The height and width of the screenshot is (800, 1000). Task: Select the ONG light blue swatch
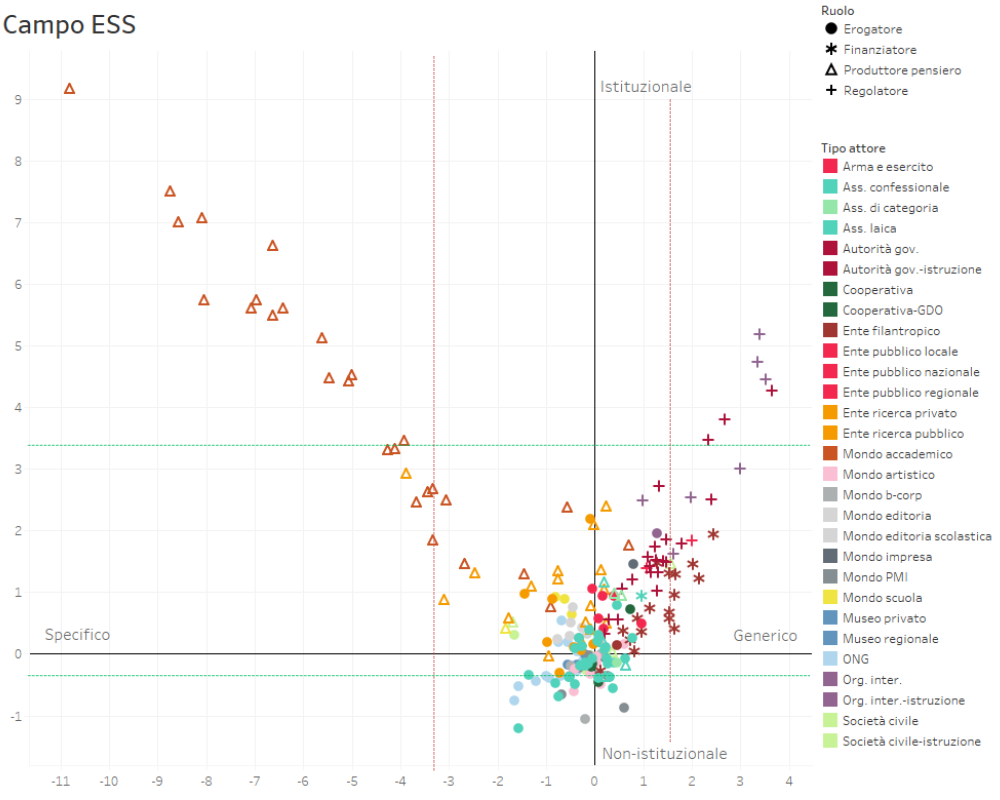tap(829, 659)
